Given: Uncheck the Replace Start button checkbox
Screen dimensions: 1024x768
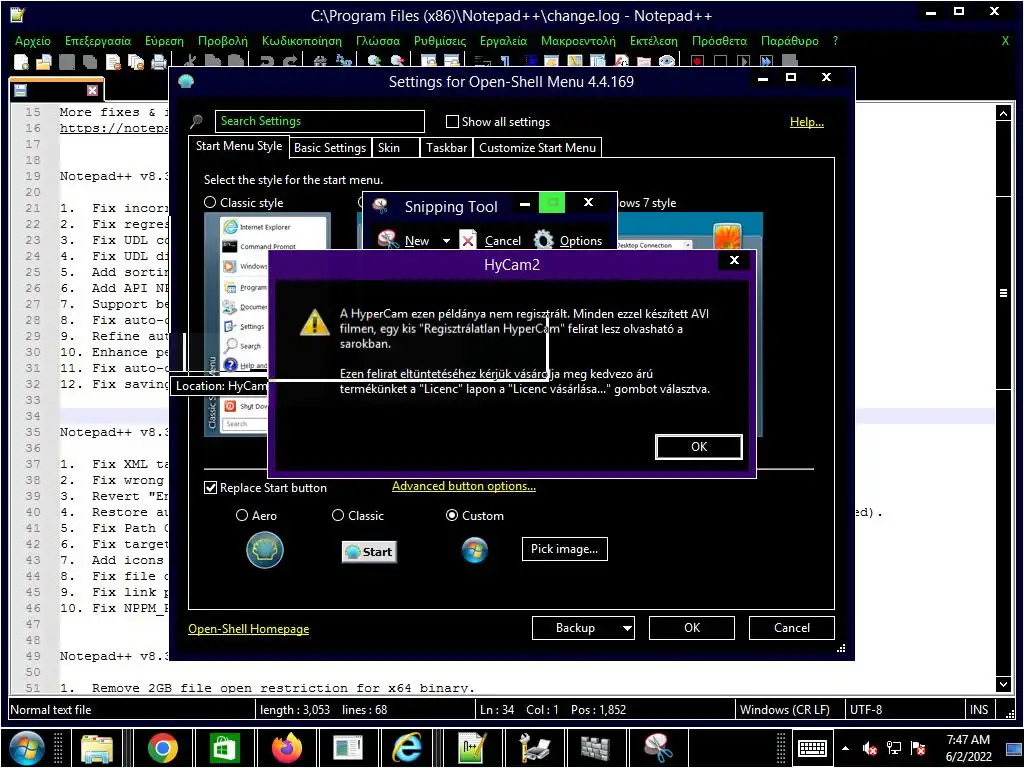Looking at the screenshot, I should (x=210, y=488).
